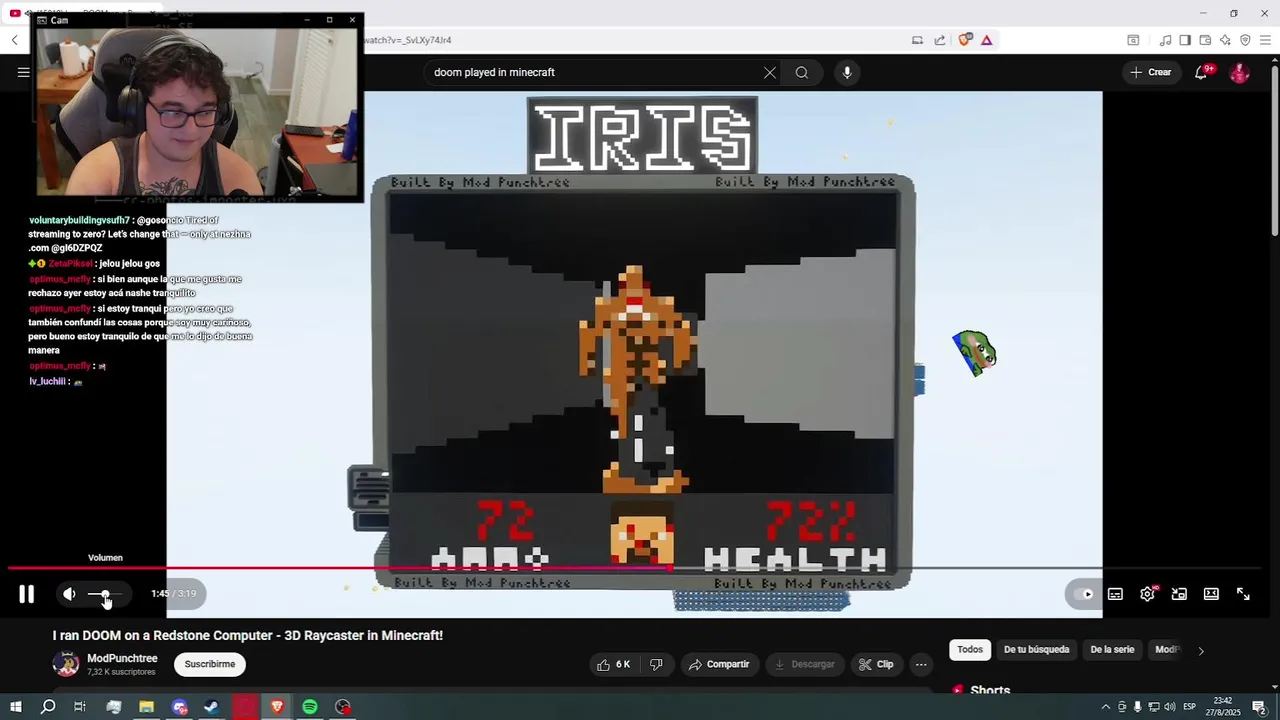Image resolution: width=1280 pixels, height=720 pixels.
Task: Click the share page icon in the address bar
Action: pos(940,40)
